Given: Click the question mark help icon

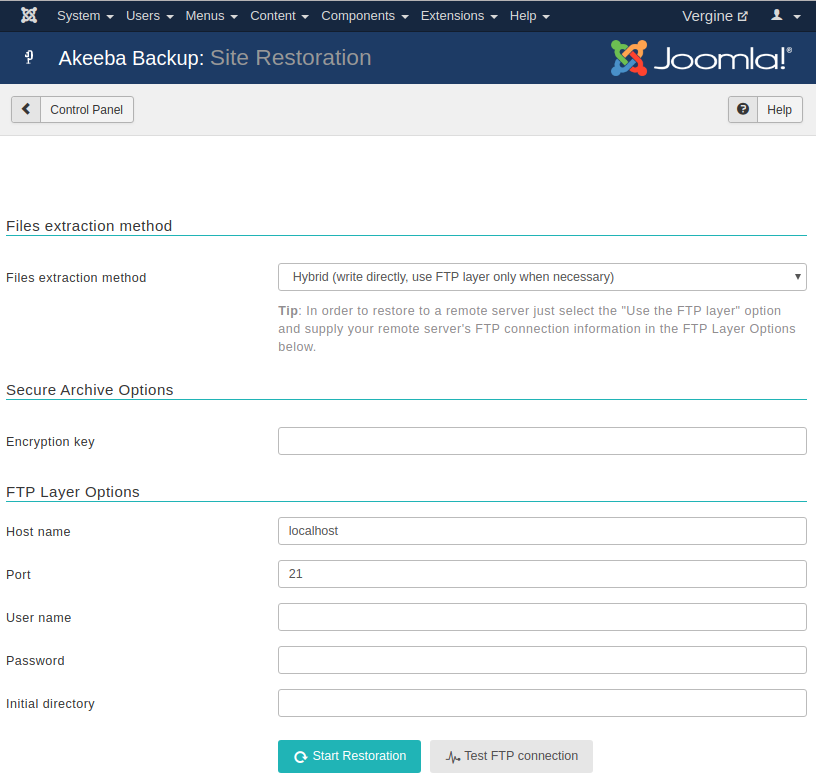Looking at the screenshot, I should (x=743, y=109).
